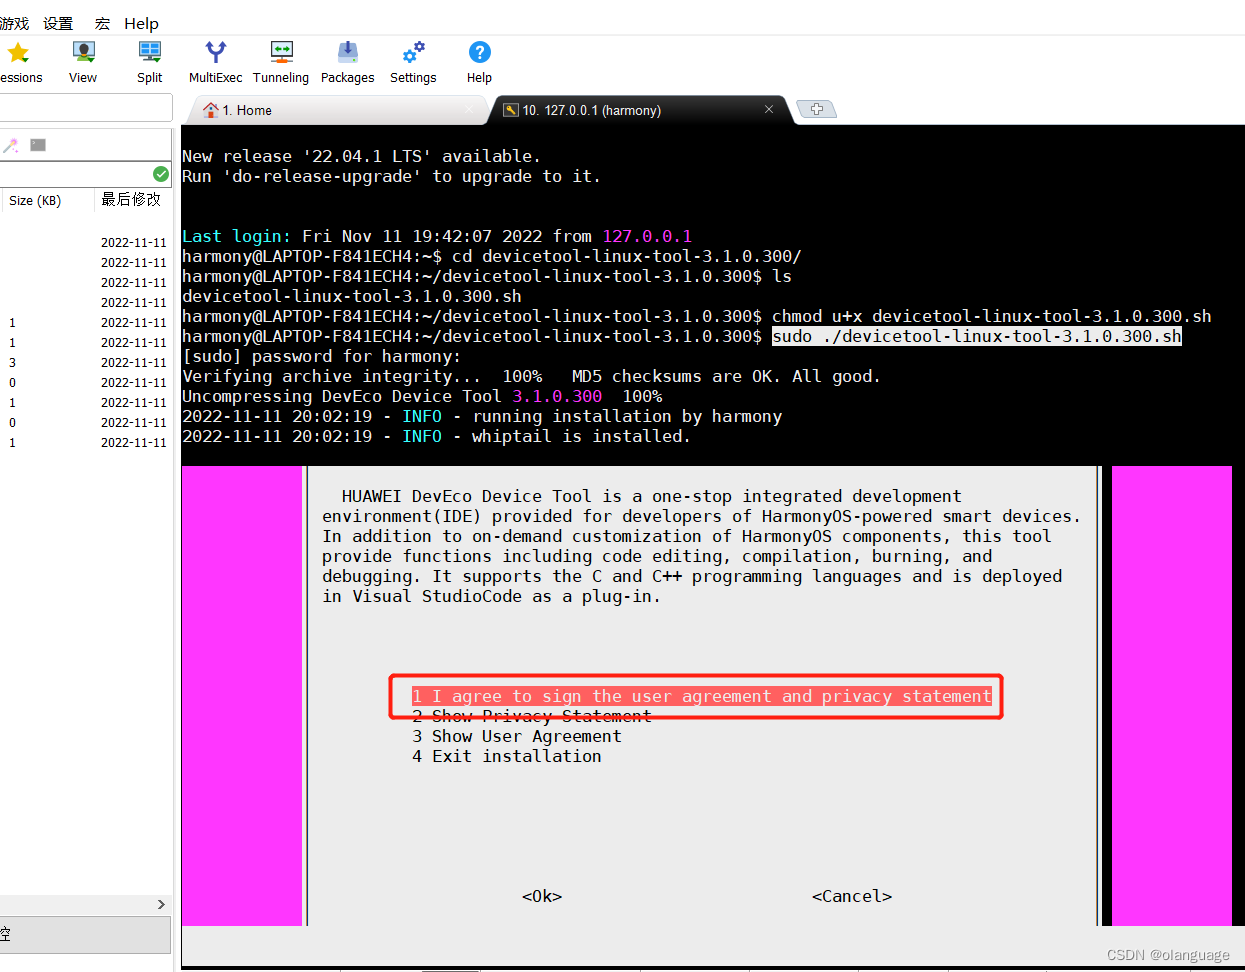Viewport: 1245px width, 972px height.
Task: Open the 游戏 menu
Action: 14,23
